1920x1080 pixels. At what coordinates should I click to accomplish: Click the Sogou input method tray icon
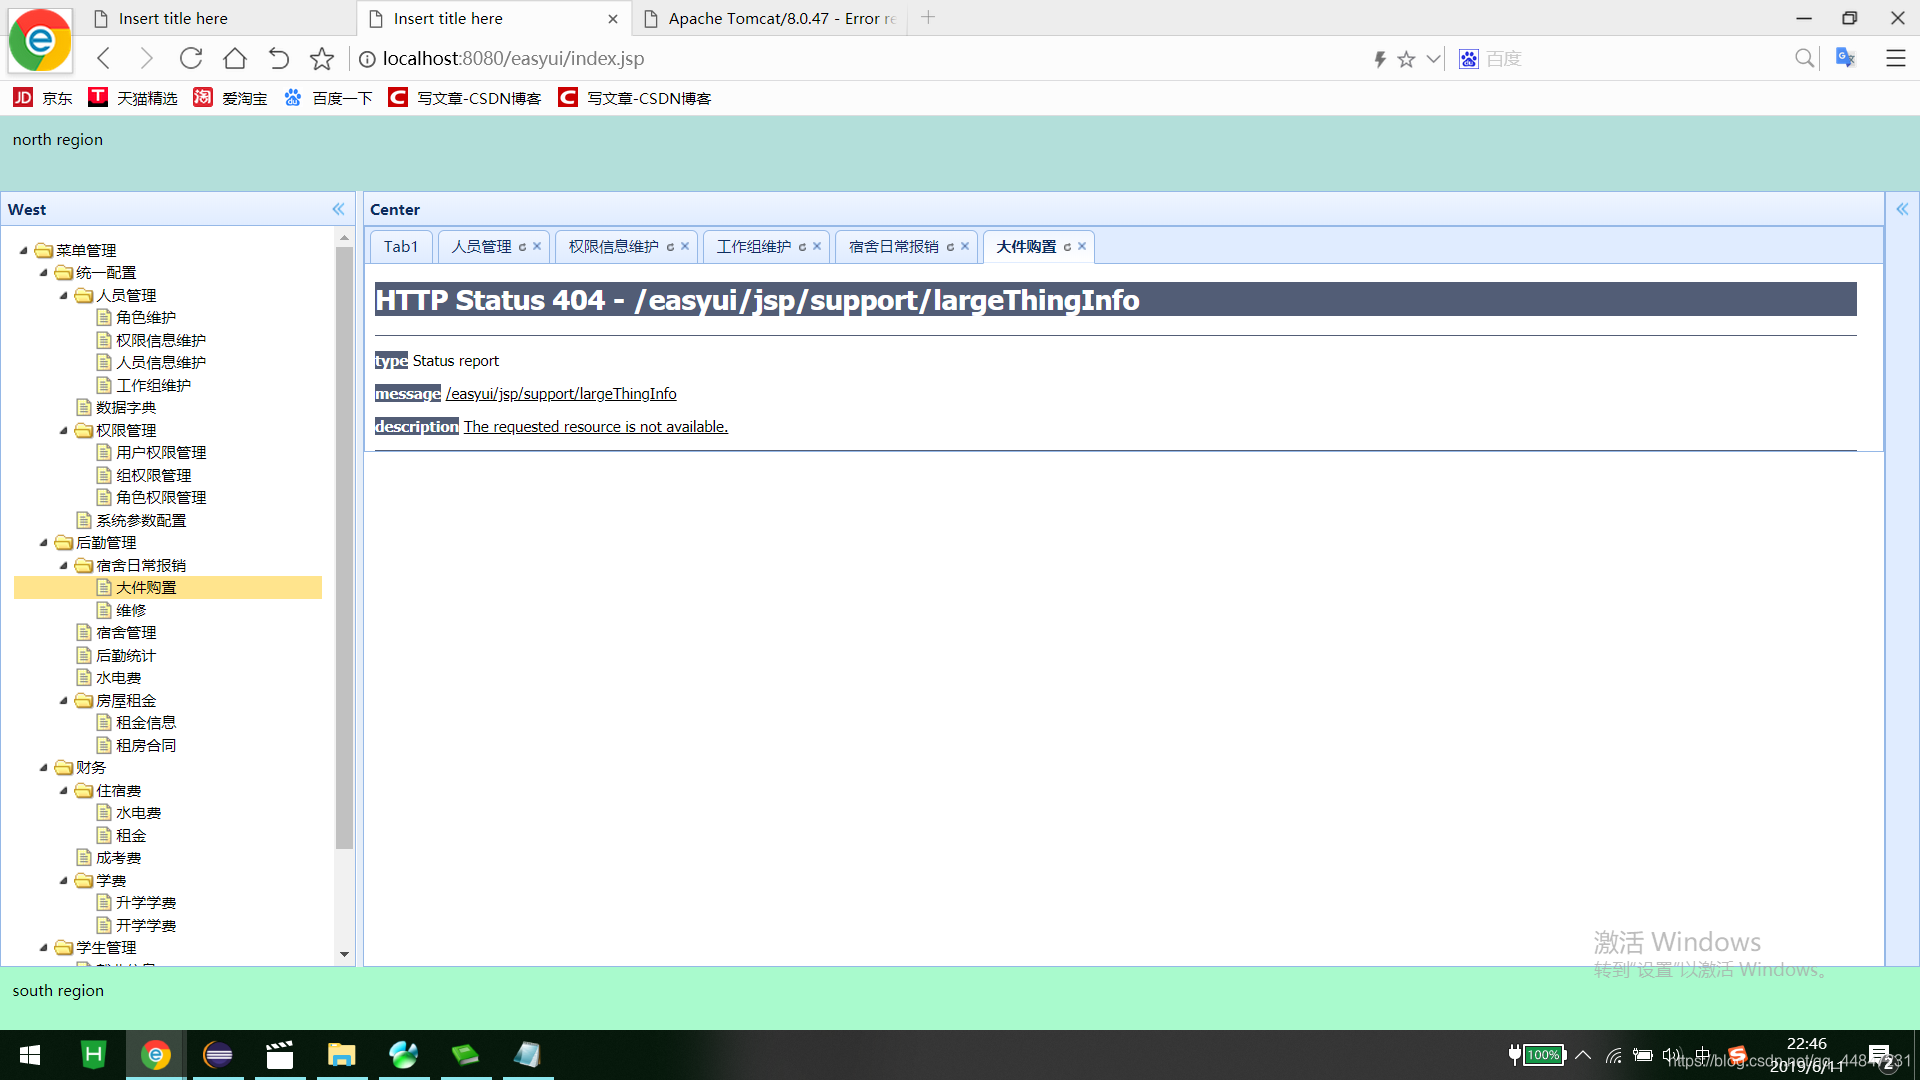tap(1737, 1055)
